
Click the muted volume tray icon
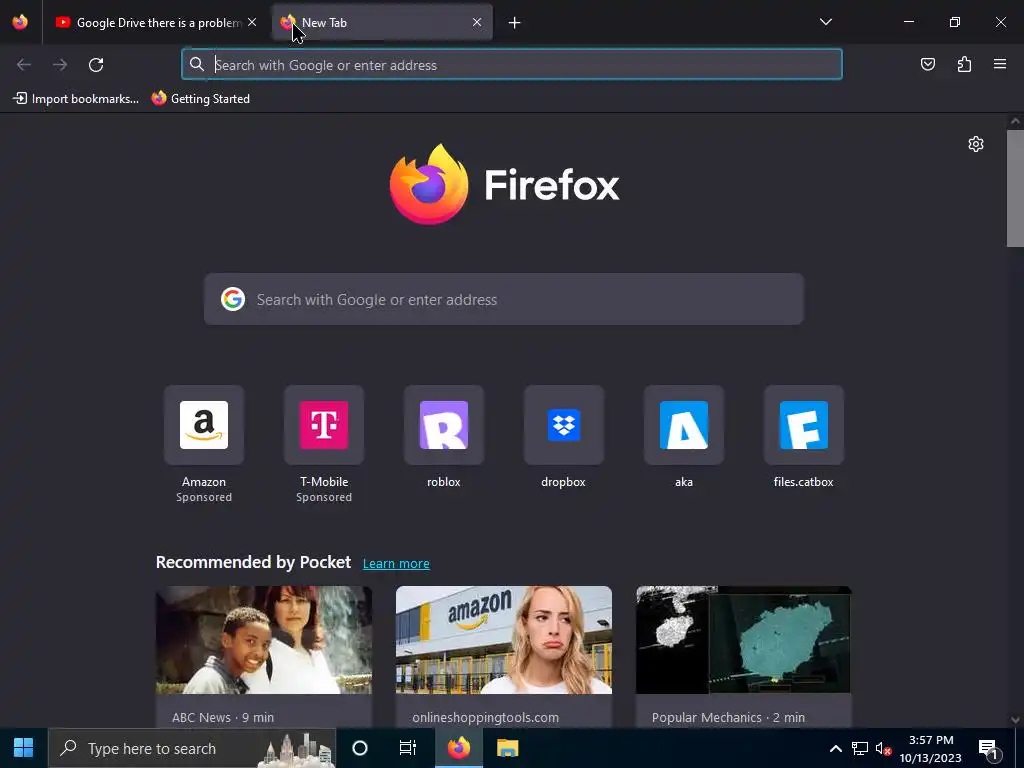(884, 748)
